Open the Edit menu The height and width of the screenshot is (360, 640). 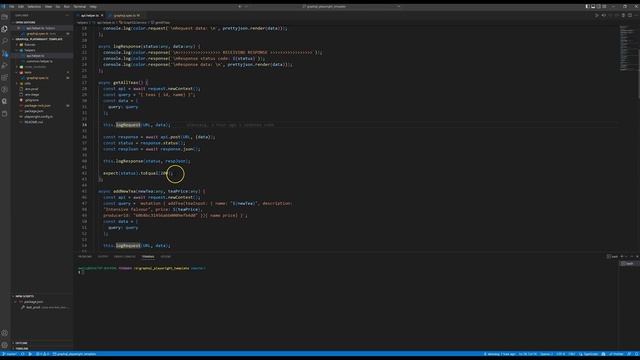(x=21, y=7)
